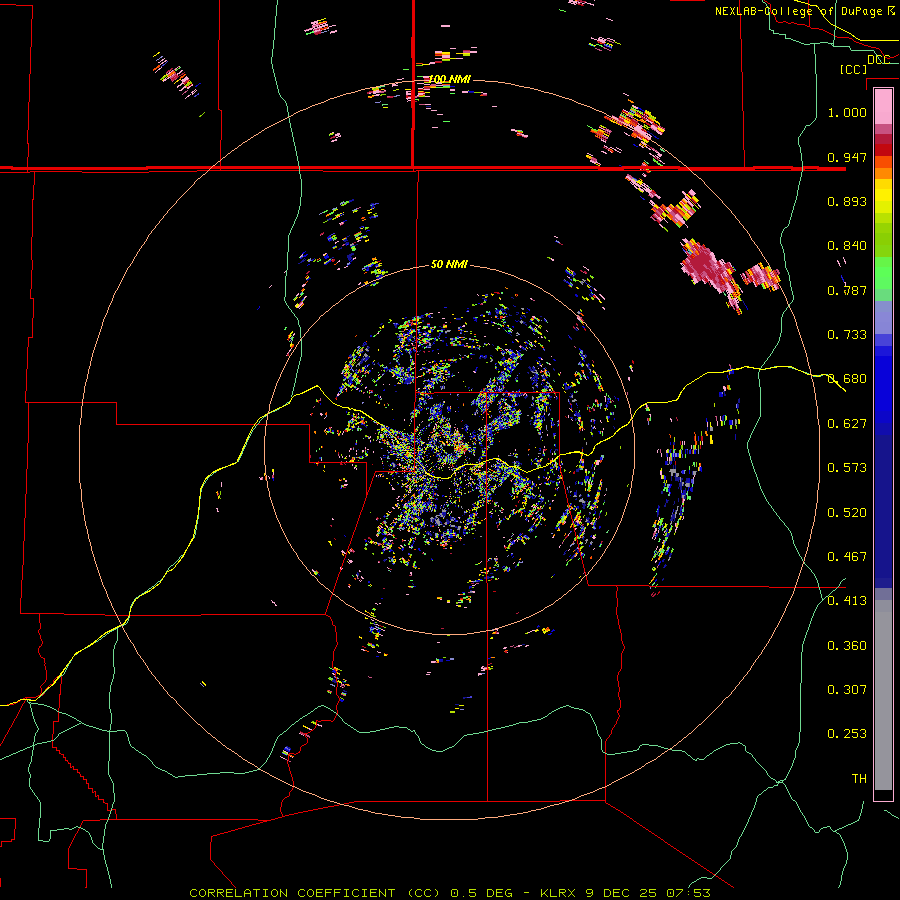Click the 0.467 color scale value
900x900 pixels.
[847, 557]
